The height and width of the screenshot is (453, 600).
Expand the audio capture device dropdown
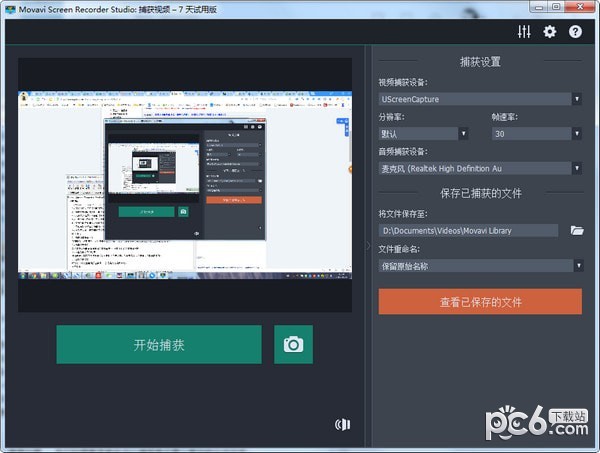coord(576,169)
